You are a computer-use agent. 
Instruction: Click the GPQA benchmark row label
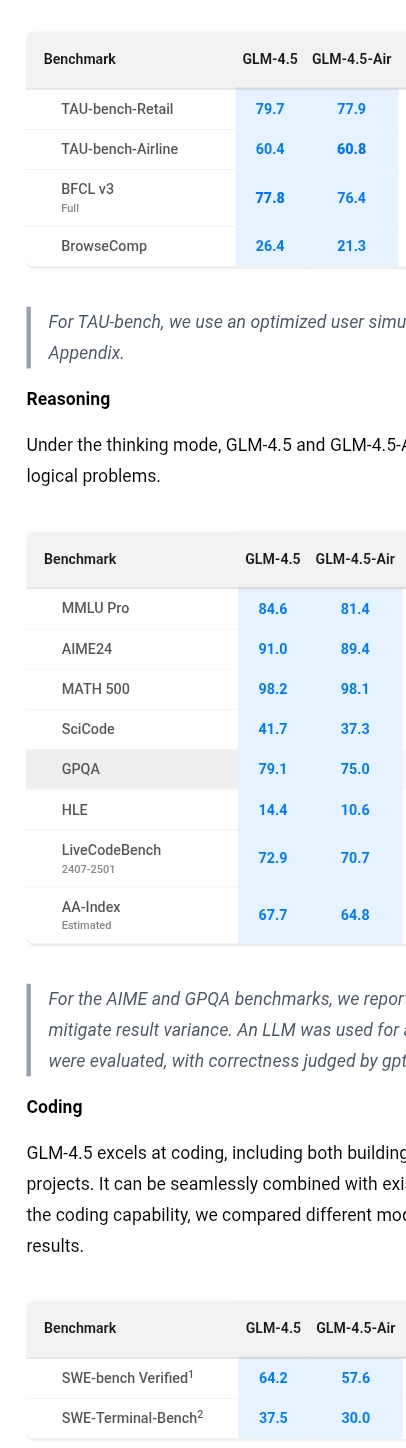click(x=81, y=769)
